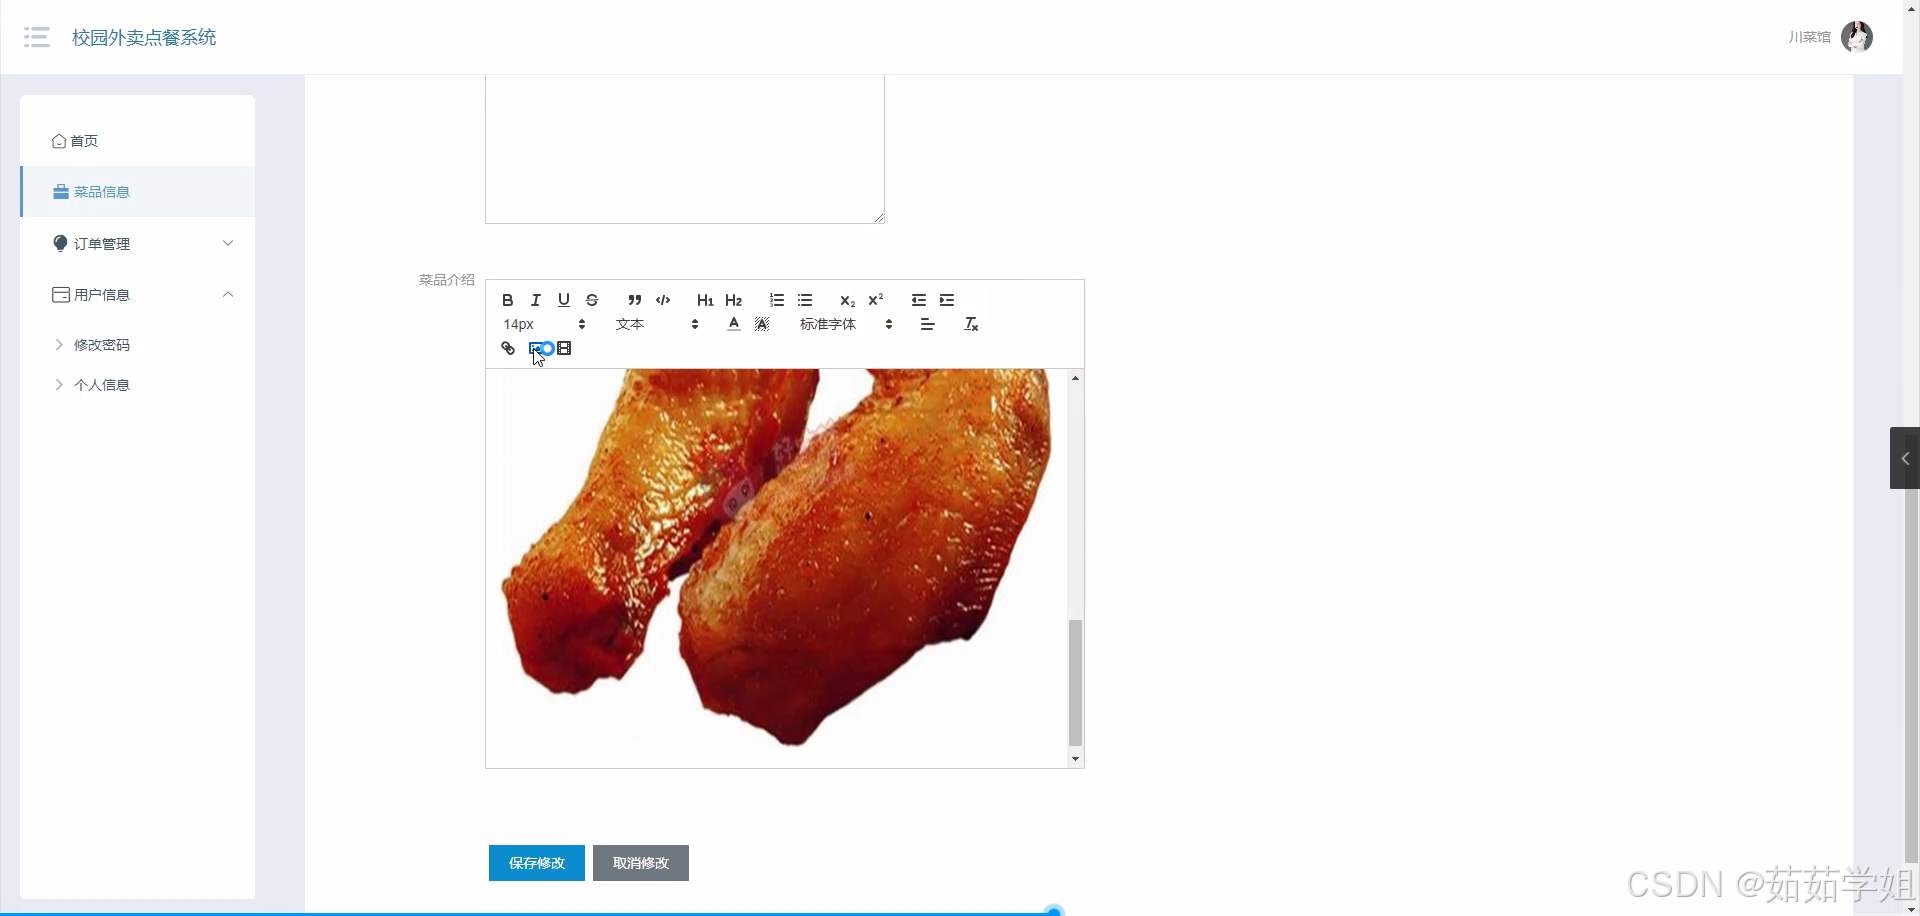Click the 校园外卖点餐系统 title
This screenshot has height=916, width=1920.
tap(144, 37)
